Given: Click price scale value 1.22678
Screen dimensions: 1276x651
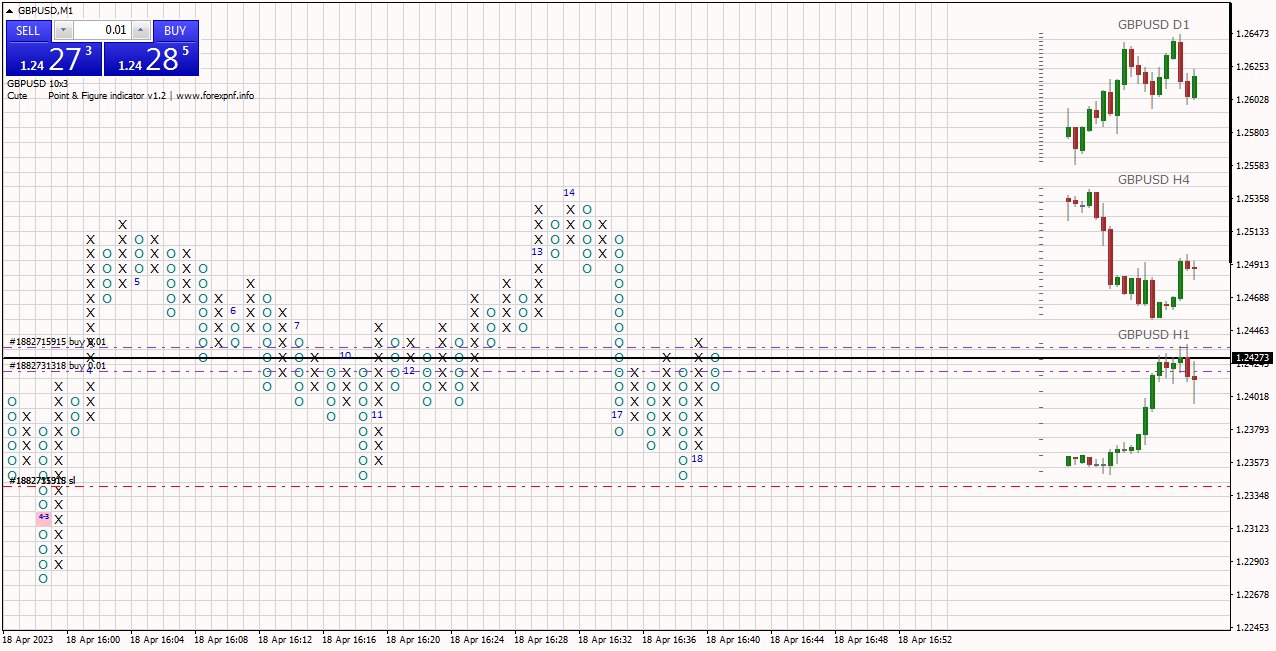Looking at the screenshot, I should point(1253,595).
